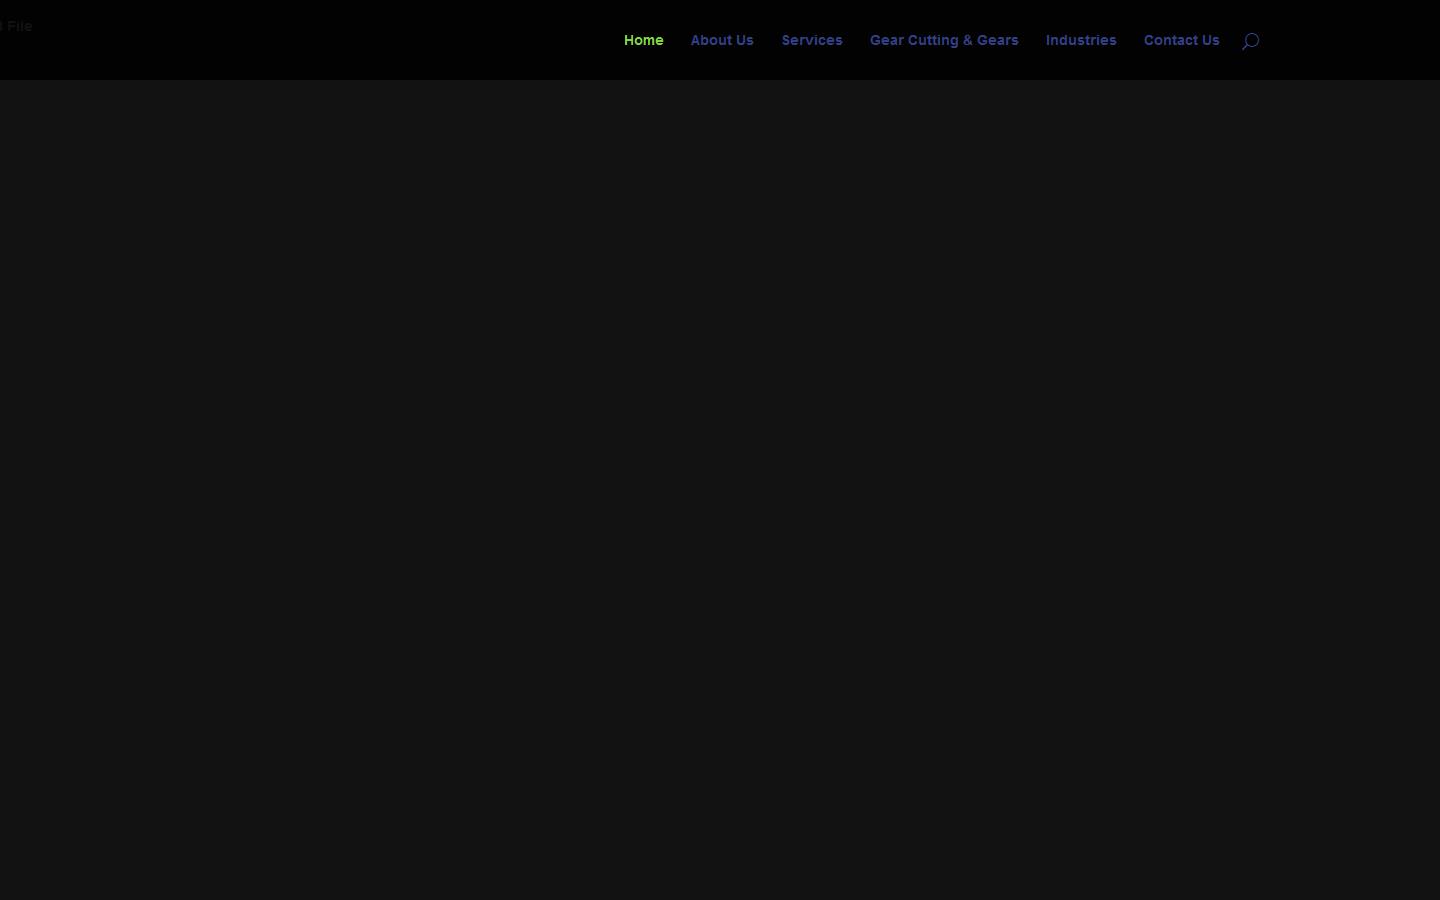Expand the Services navigation entry
This screenshot has height=900, width=1440.
[x=812, y=40]
